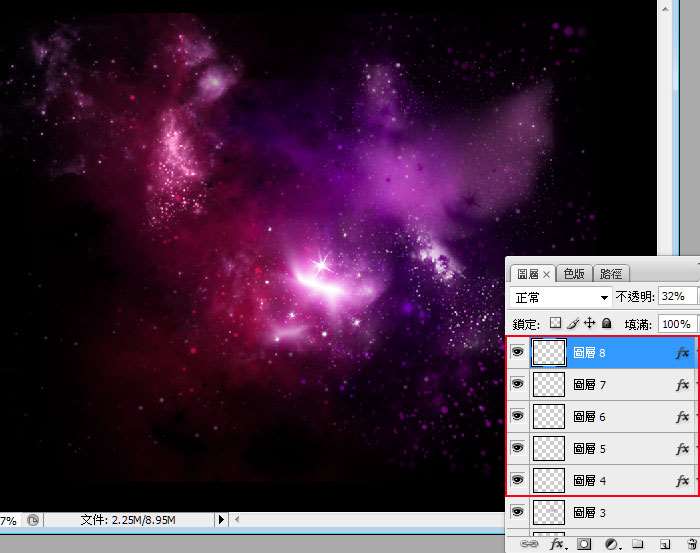This screenshot has height=553, width=700.
Task: Add a layer mask
Action: point(584,544)
